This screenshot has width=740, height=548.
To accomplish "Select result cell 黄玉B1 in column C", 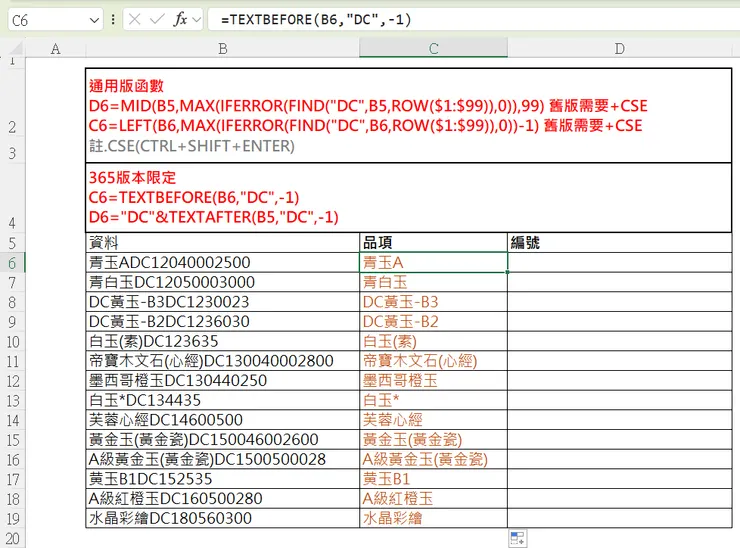I will (433, 479).
